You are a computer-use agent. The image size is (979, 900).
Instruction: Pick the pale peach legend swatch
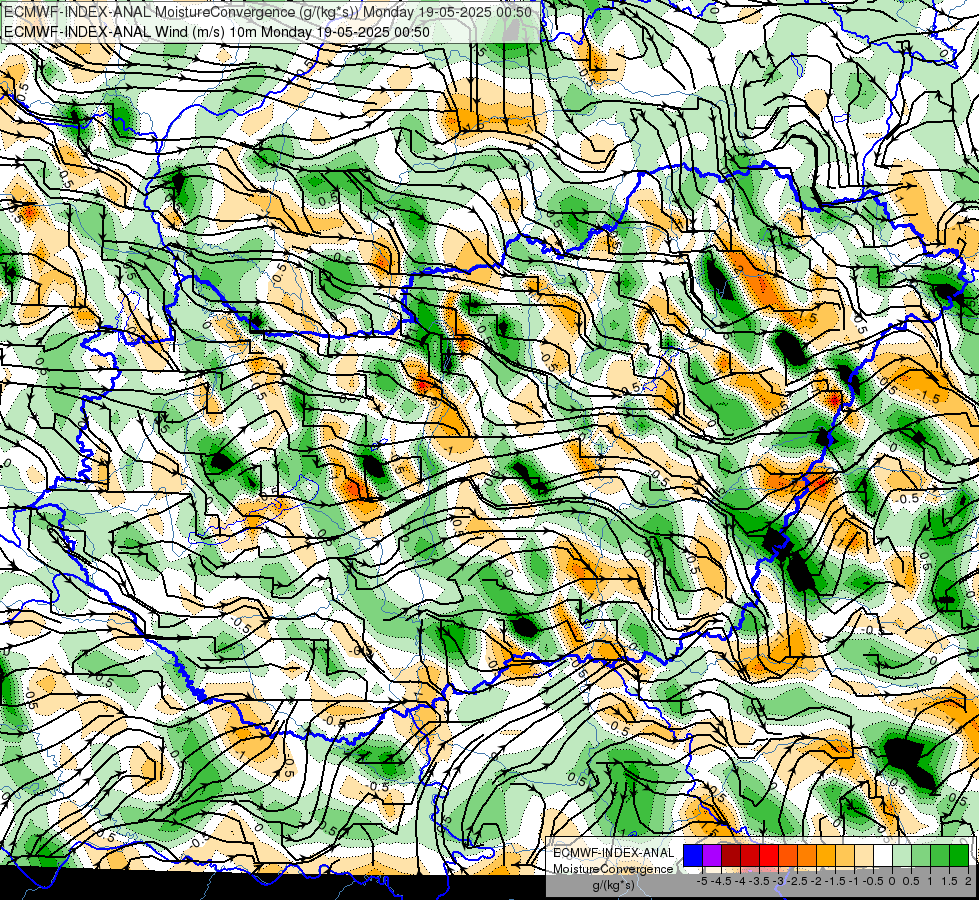click(864, 856)
